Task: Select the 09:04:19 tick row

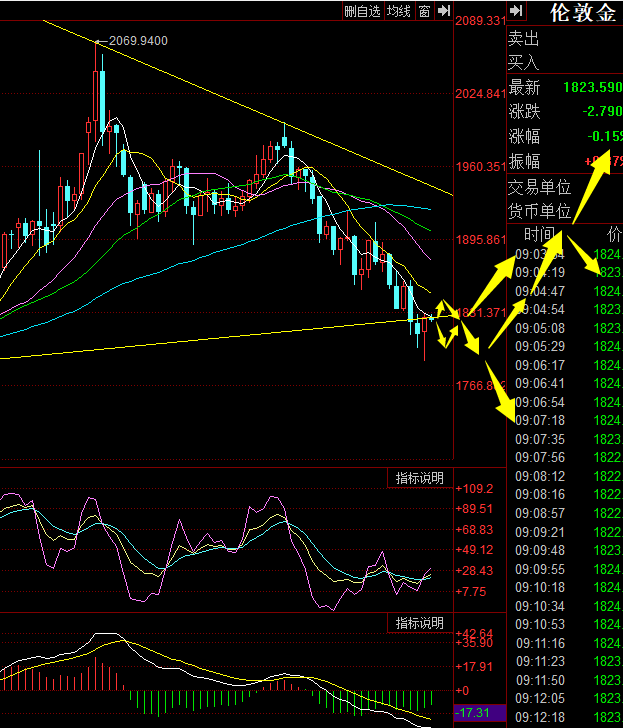Action: pos(569,272)
